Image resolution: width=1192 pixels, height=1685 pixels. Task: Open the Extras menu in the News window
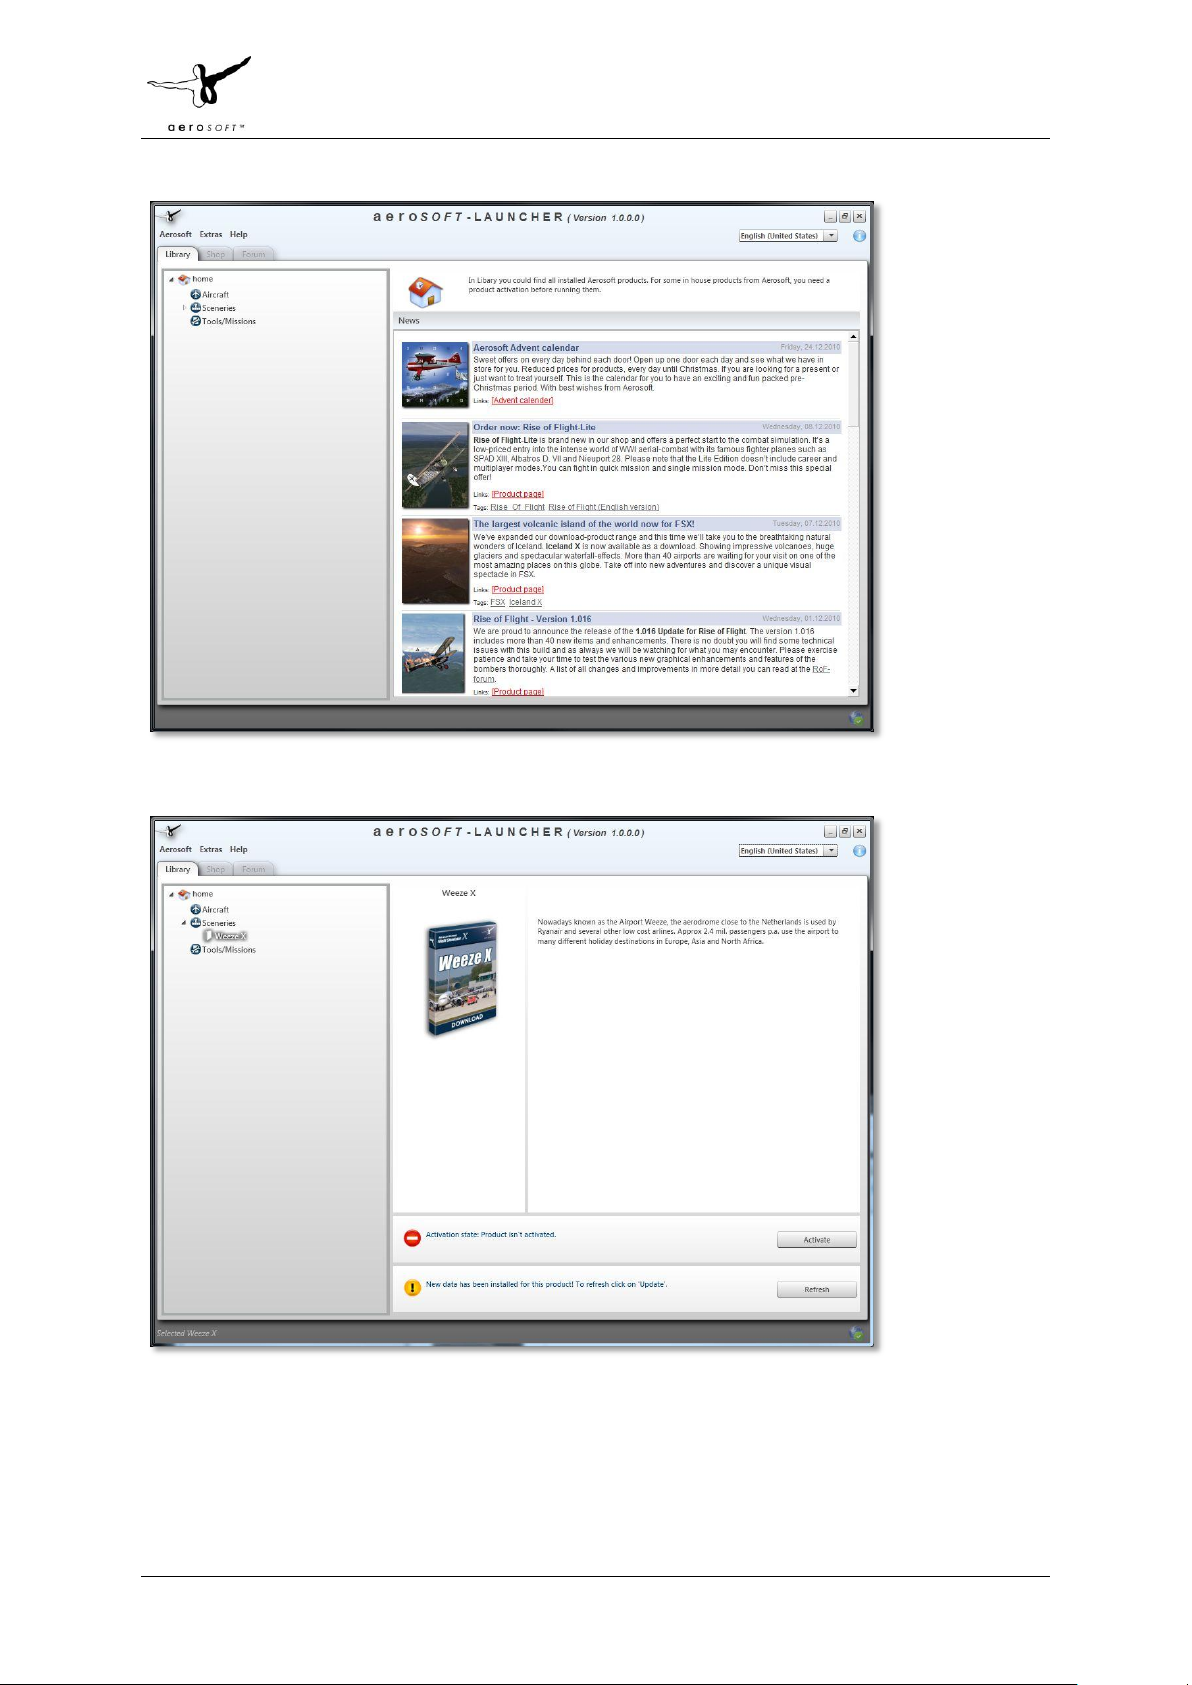point(211,234)
